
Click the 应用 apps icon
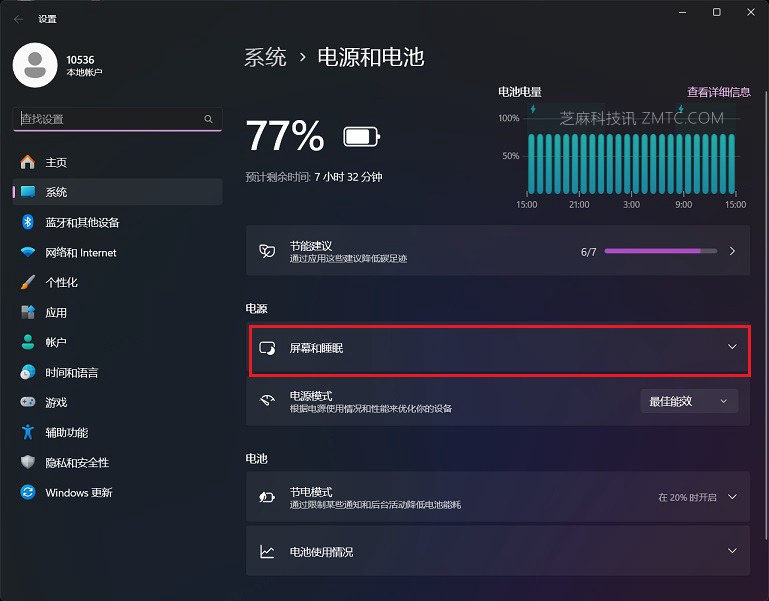coord(28,312)
